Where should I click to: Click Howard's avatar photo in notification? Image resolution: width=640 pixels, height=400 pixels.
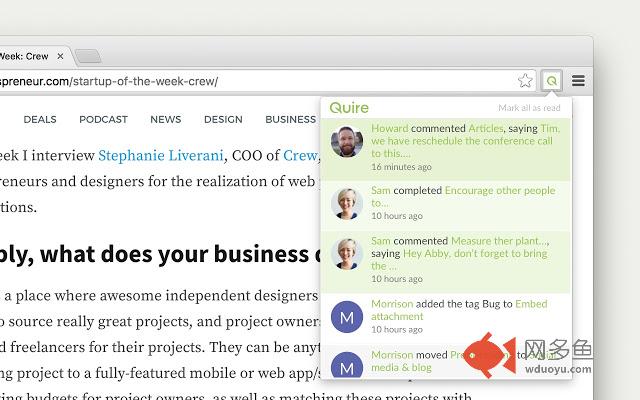[x=347, y=142]
